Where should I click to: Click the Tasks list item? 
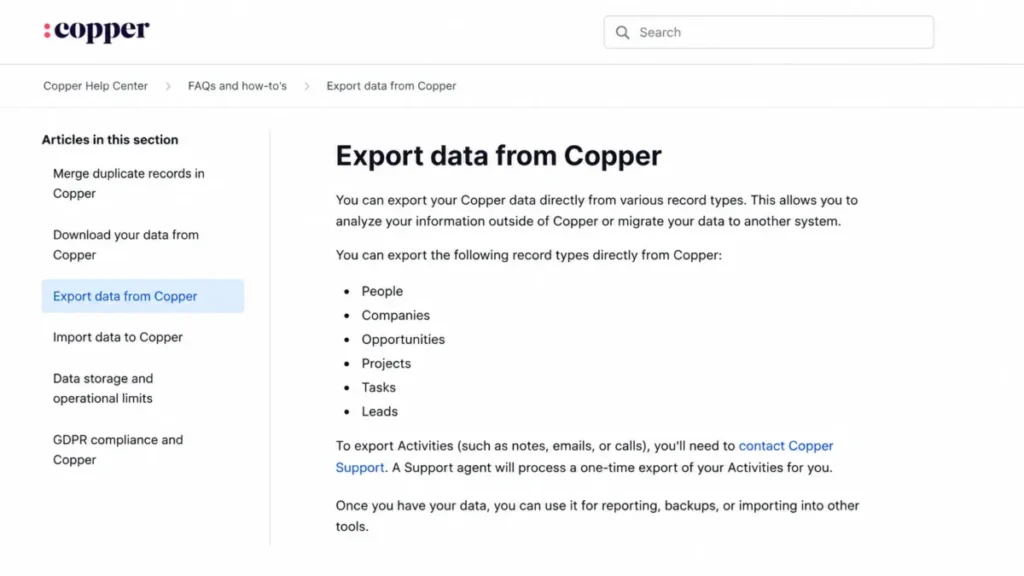tap(379, 388)
